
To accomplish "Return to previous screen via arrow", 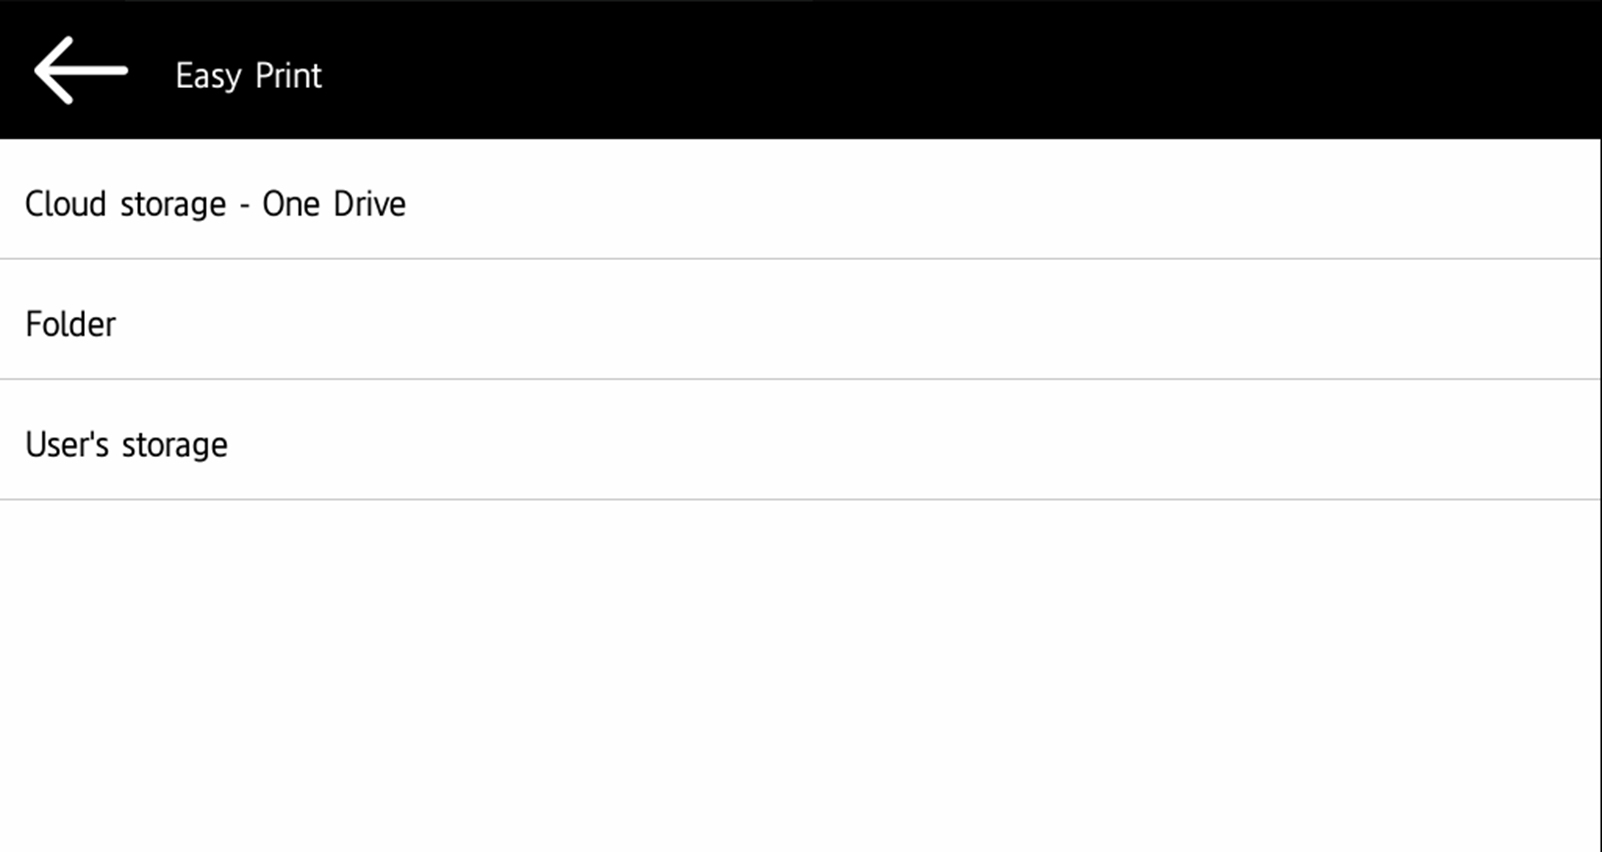I will point(80,70).
